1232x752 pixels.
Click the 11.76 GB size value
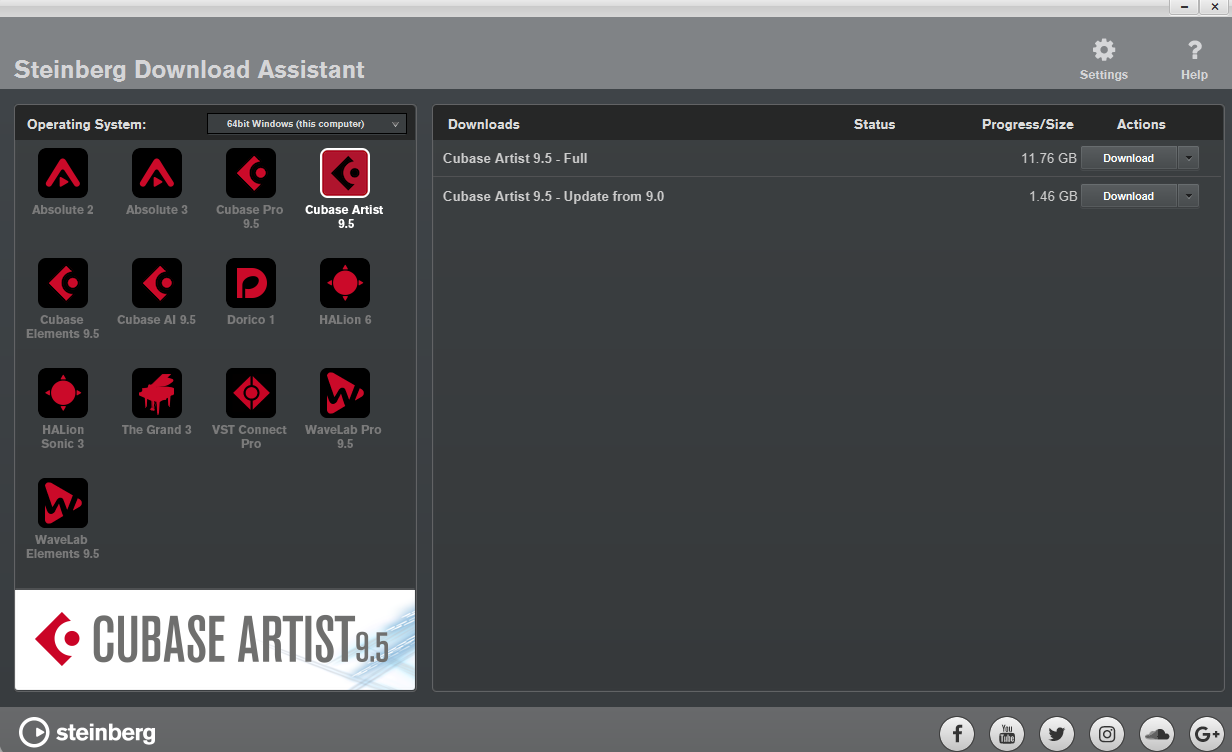(x=1049, y=158)
